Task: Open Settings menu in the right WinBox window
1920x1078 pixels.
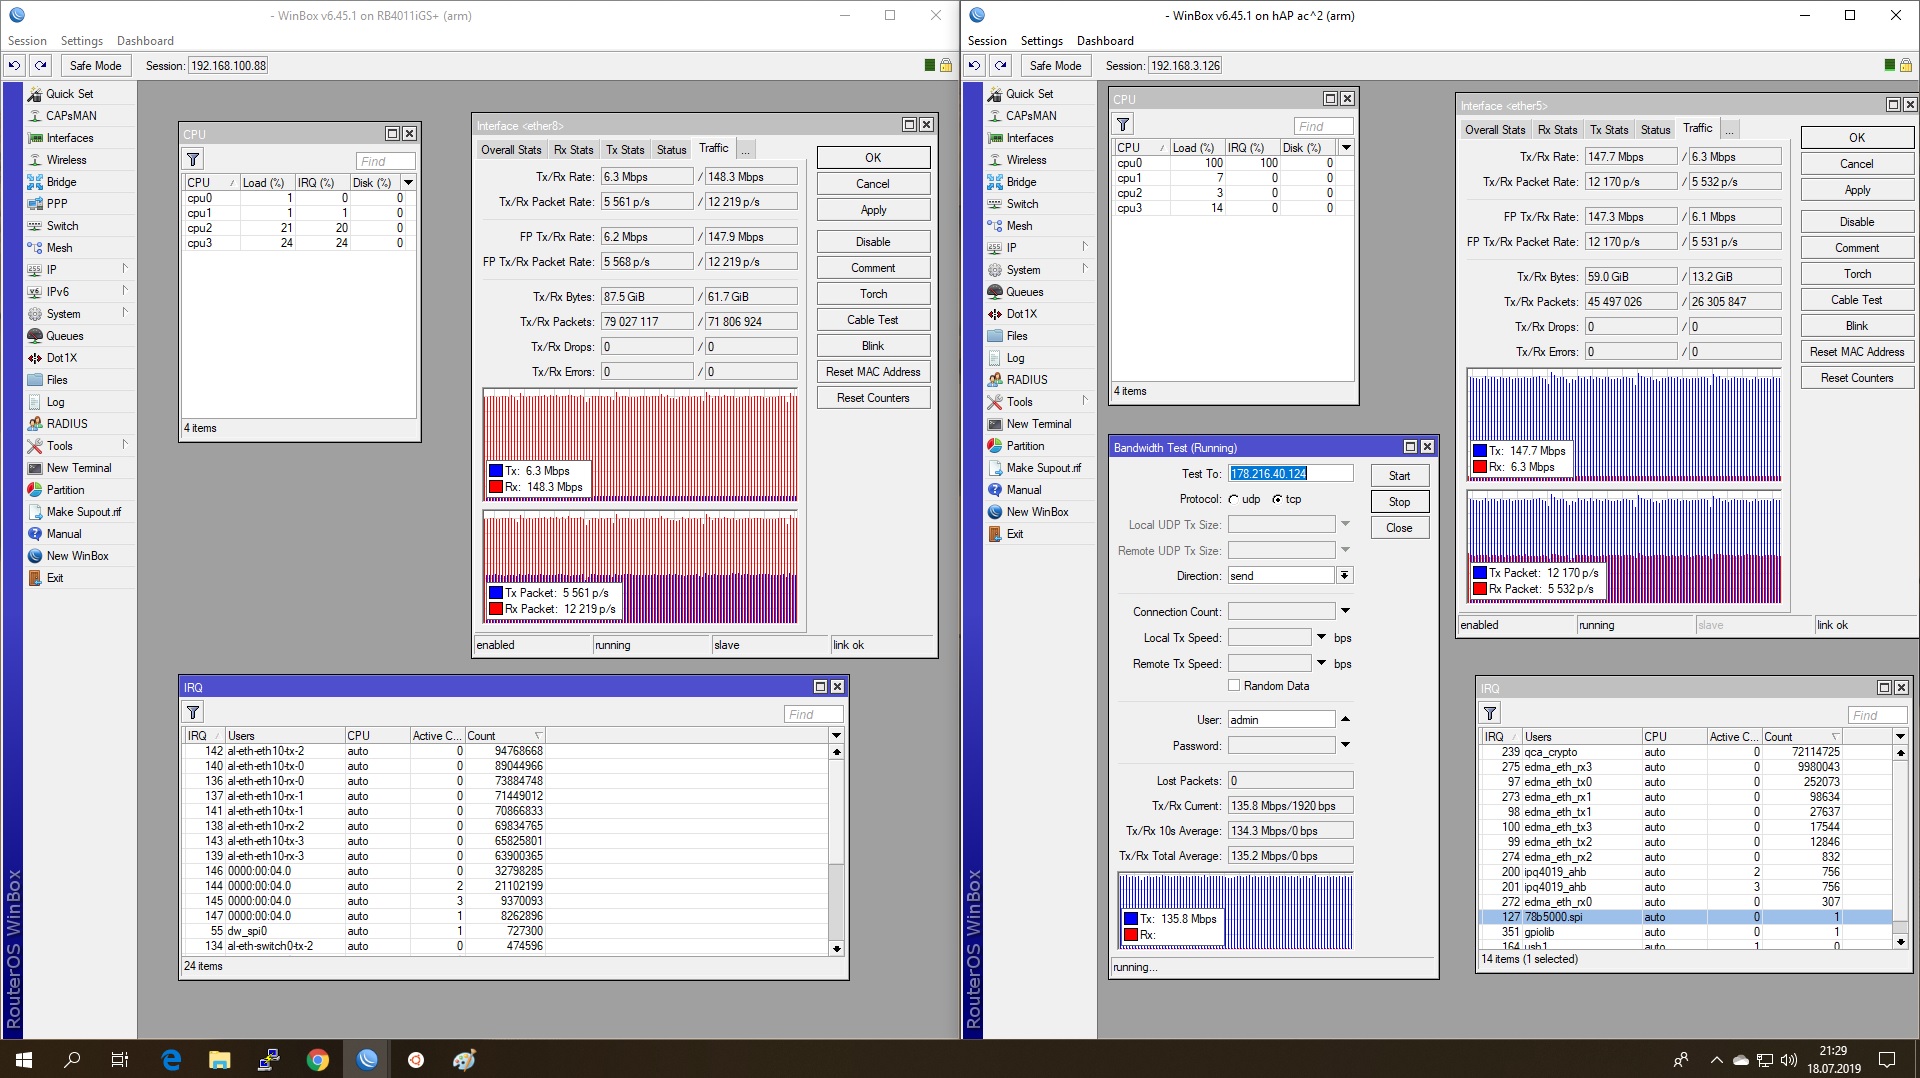Action: point(1041,41)
